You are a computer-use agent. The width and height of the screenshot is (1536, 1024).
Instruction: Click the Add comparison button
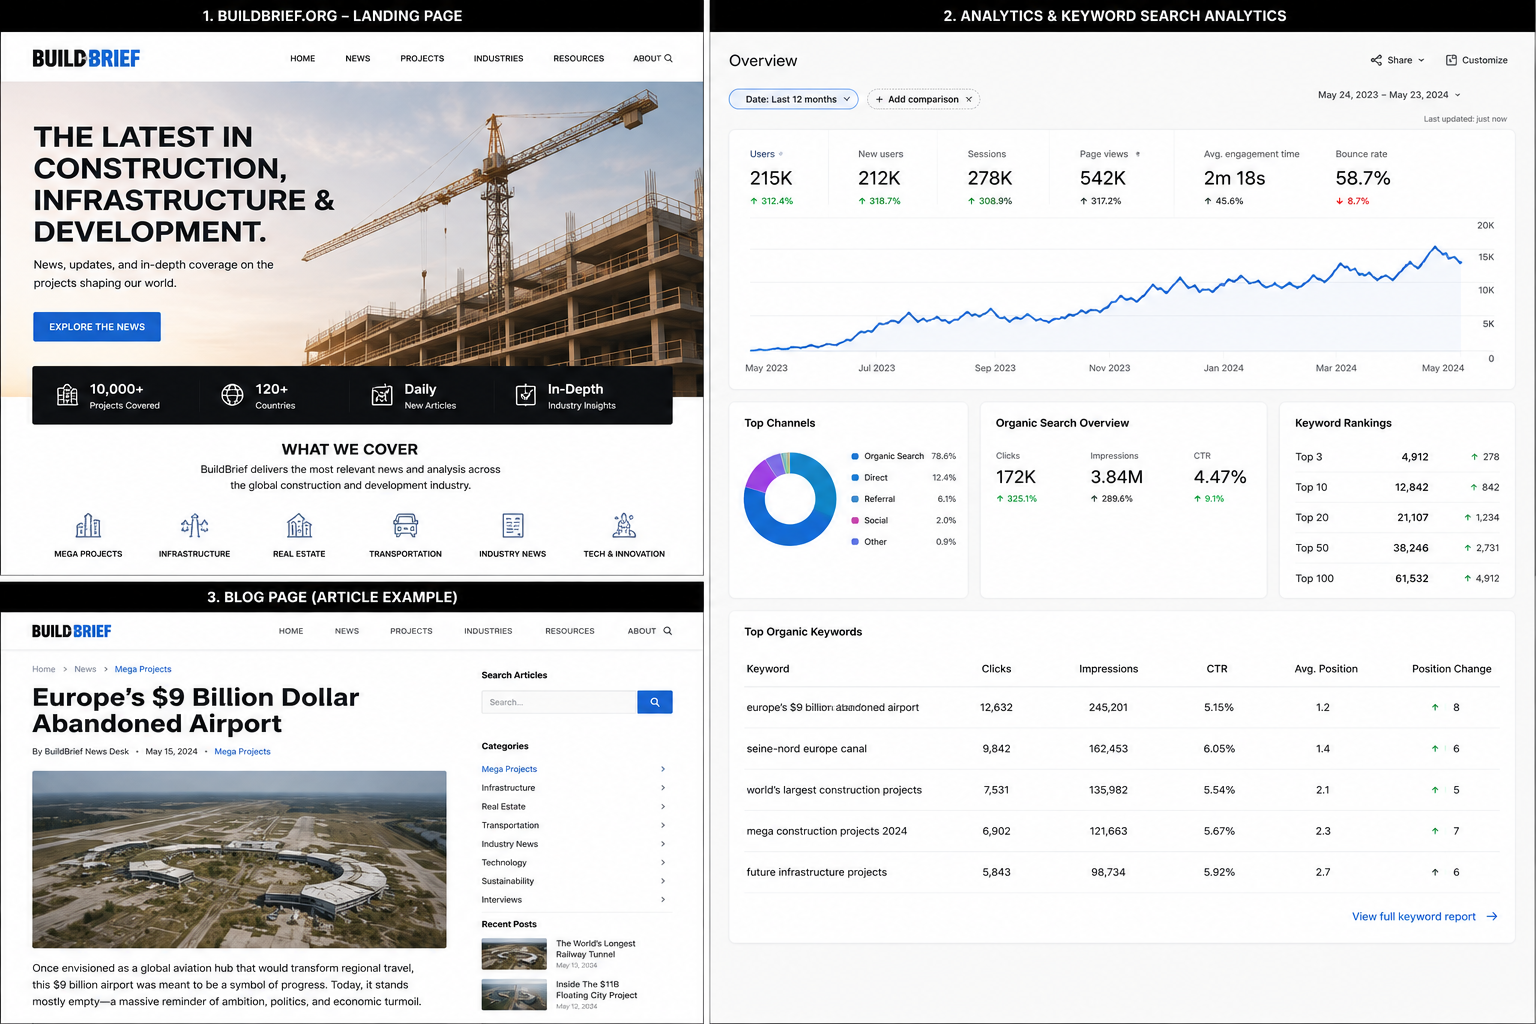point(923,99)
